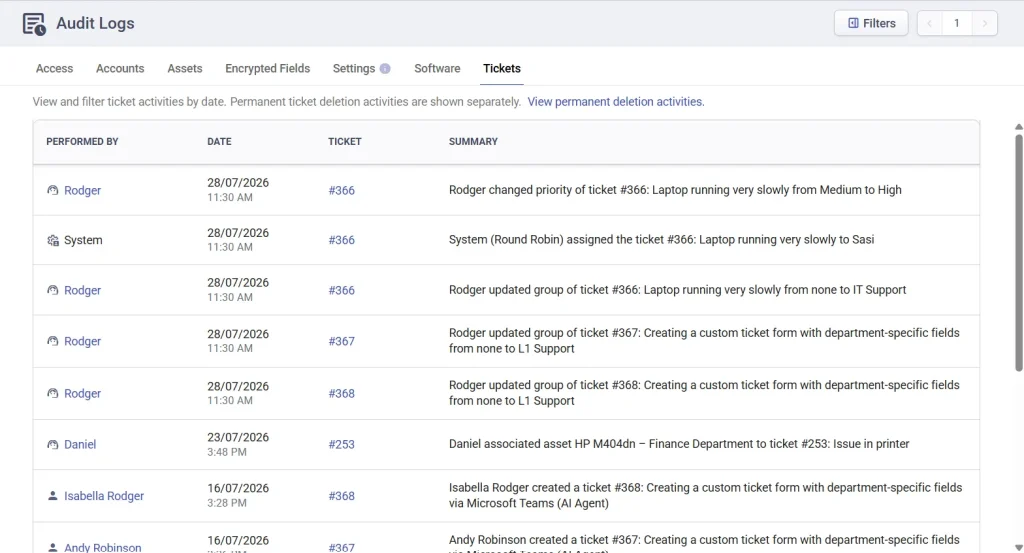Click agent icon next to Rodger for priority change row
This screenshot has height=553, width=1024.
(53, 190)
